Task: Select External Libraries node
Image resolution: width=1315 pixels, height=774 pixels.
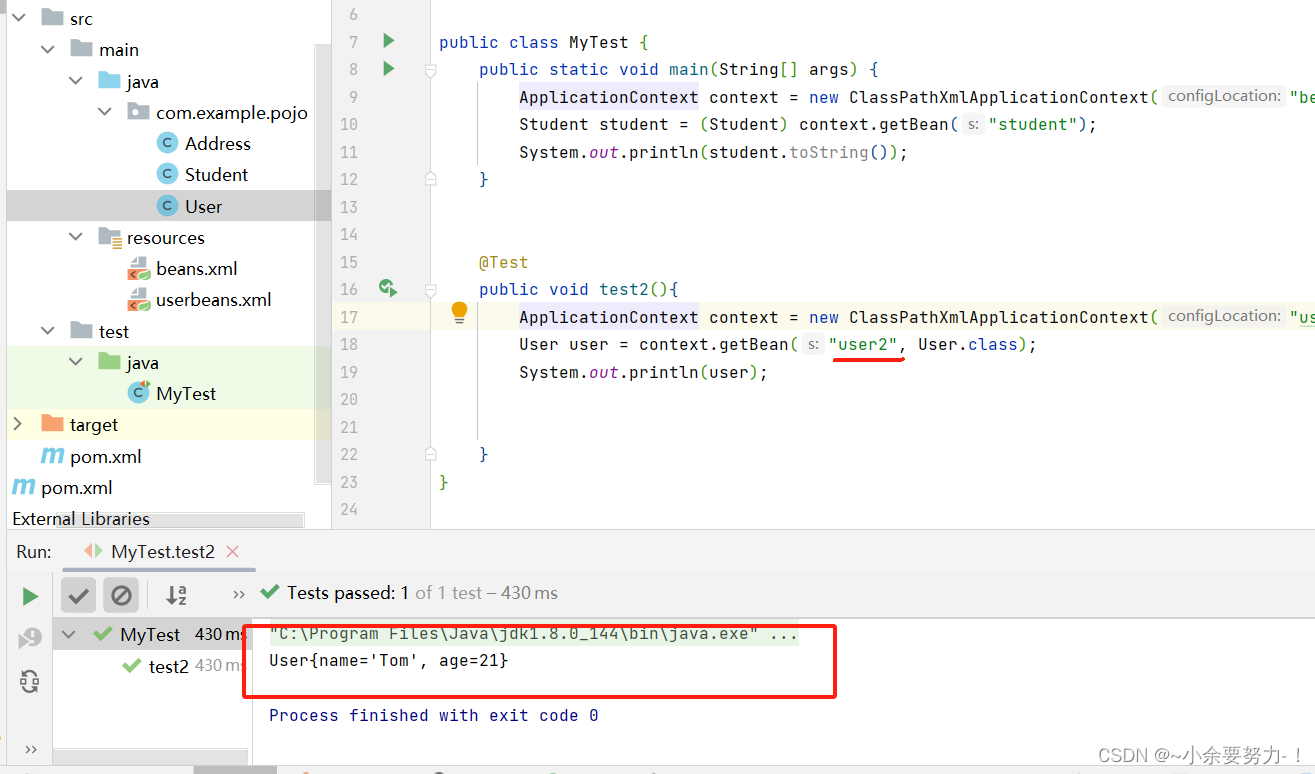Action: coord(81,518)
